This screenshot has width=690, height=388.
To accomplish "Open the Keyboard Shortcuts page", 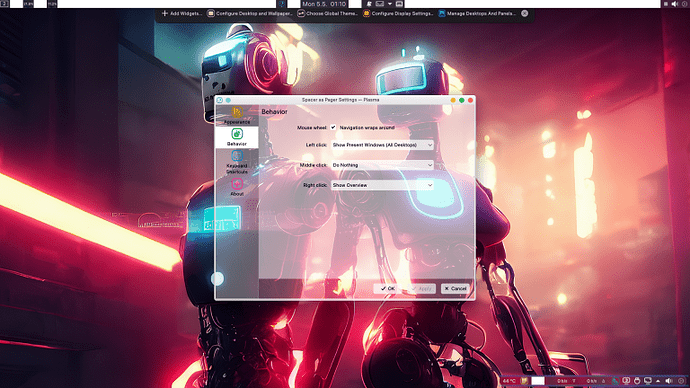I will 237,162.
